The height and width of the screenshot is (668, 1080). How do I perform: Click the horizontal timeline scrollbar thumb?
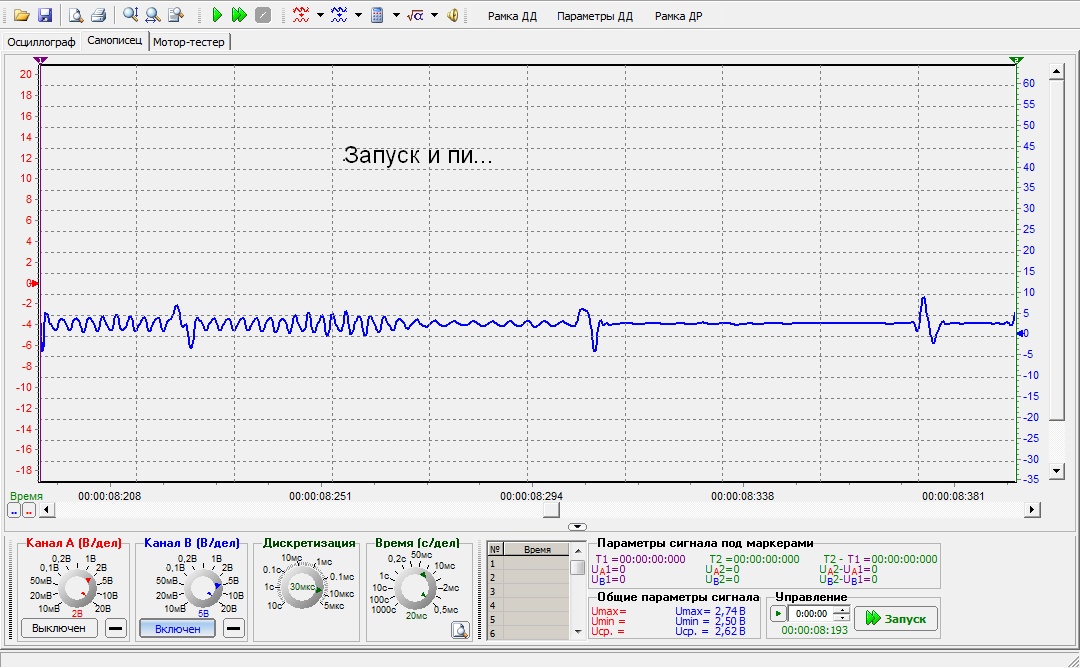(550, 510)
